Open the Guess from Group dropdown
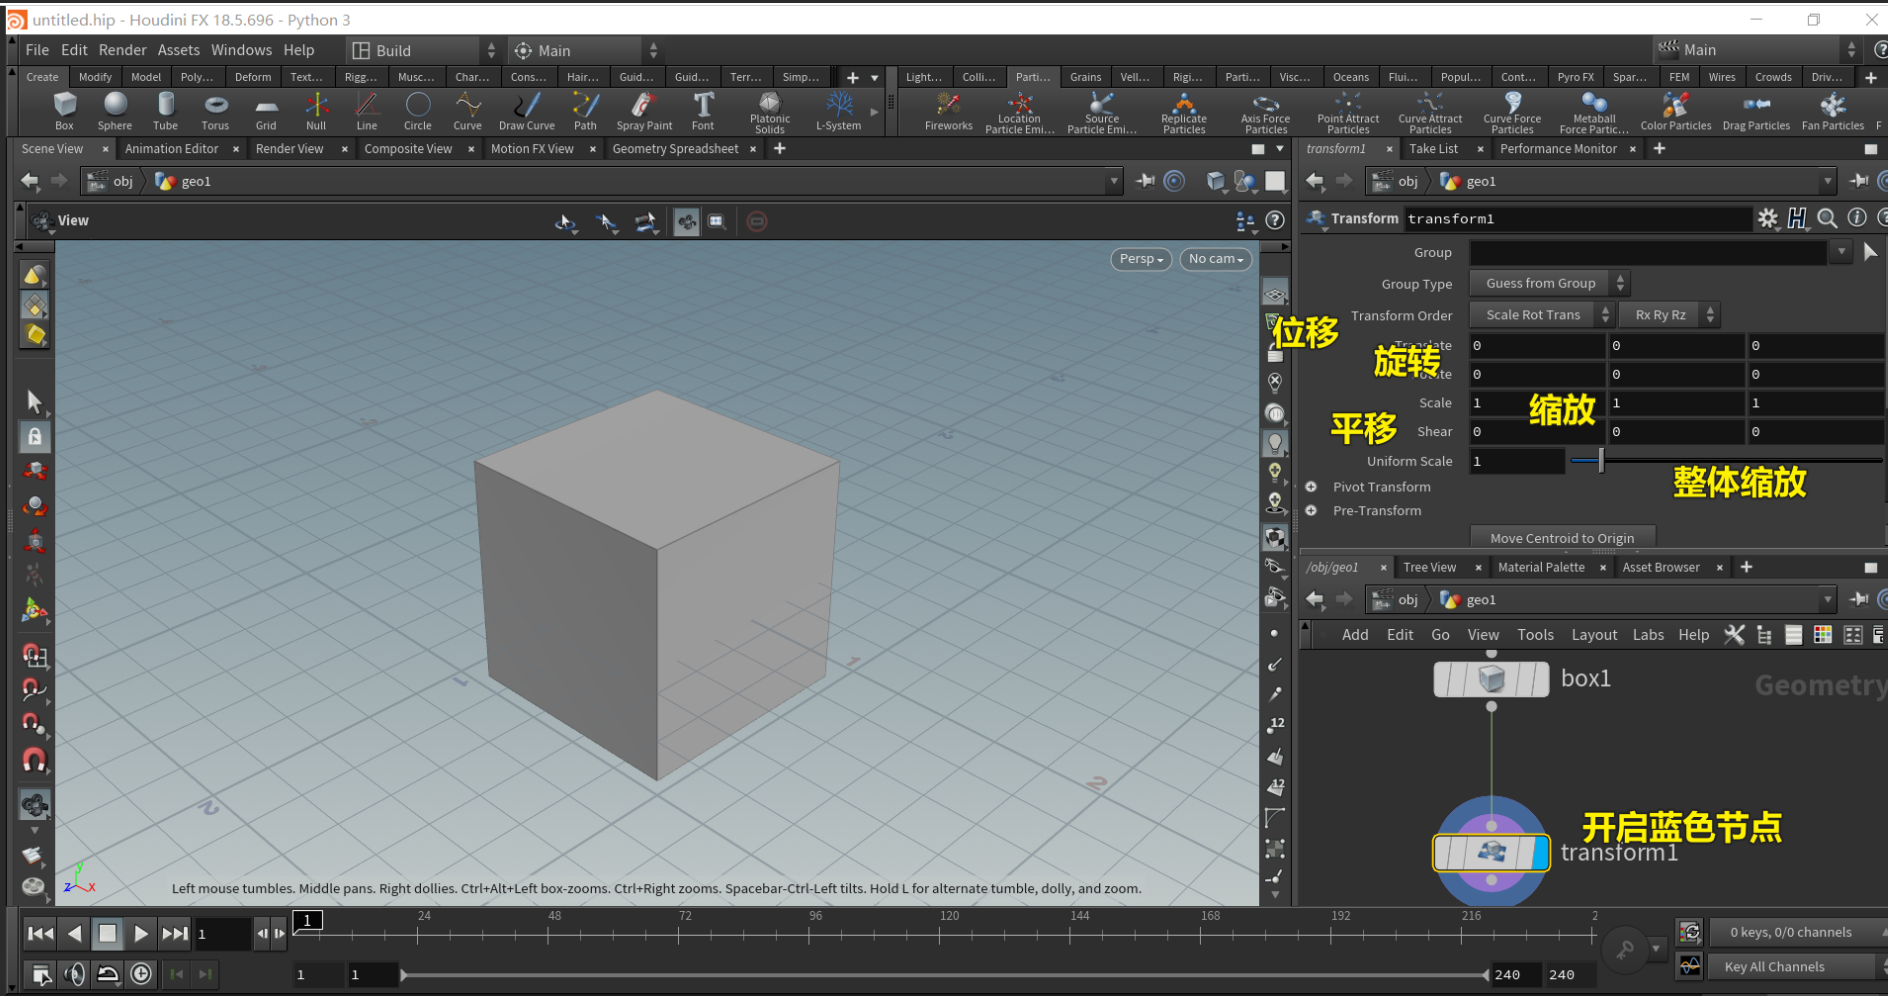The width and height of the screenshot is (1888, 996). [1549, 283]
